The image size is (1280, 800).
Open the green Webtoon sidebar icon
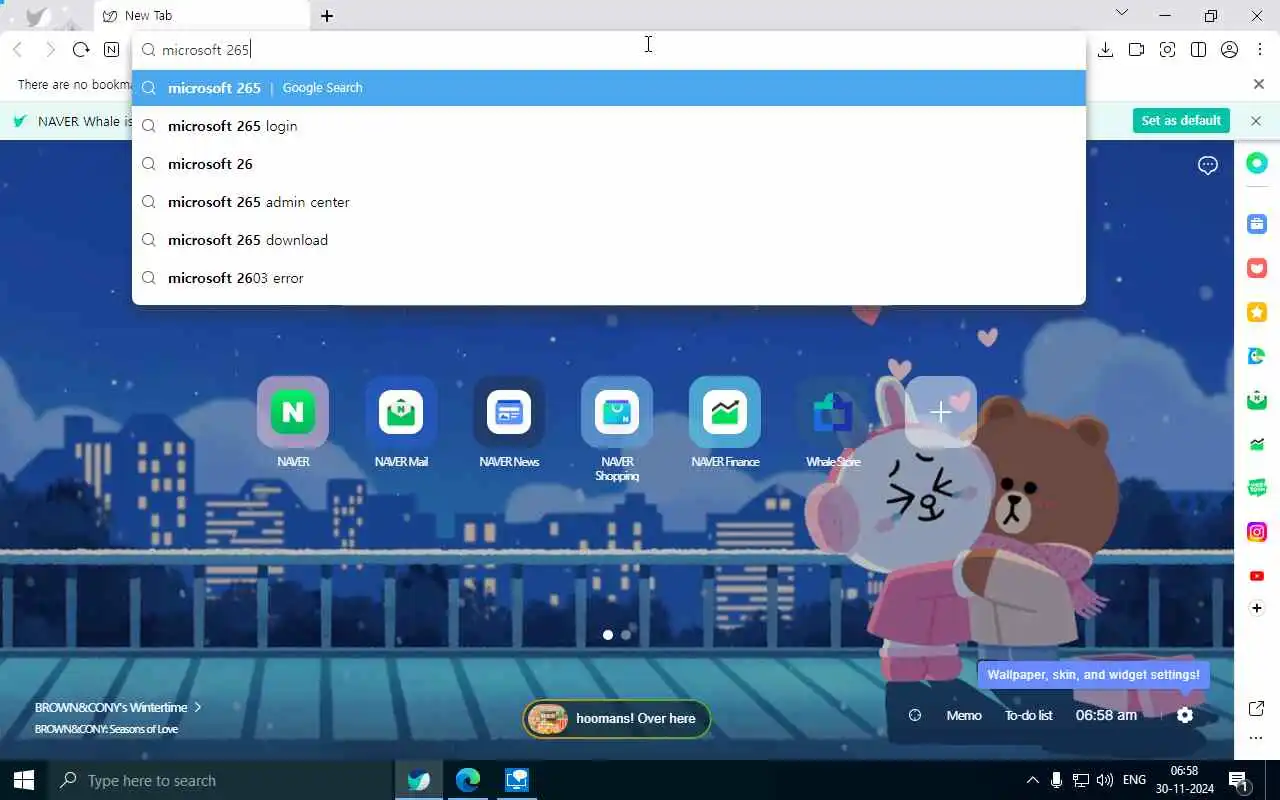coord(1257,488)
